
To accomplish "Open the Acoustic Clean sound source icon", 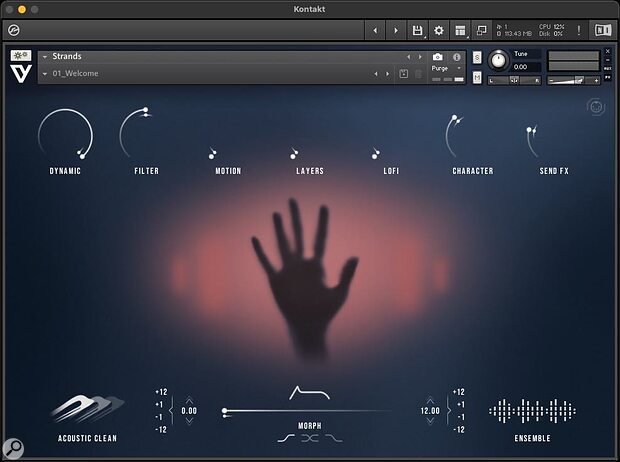I will pos(87,409).
